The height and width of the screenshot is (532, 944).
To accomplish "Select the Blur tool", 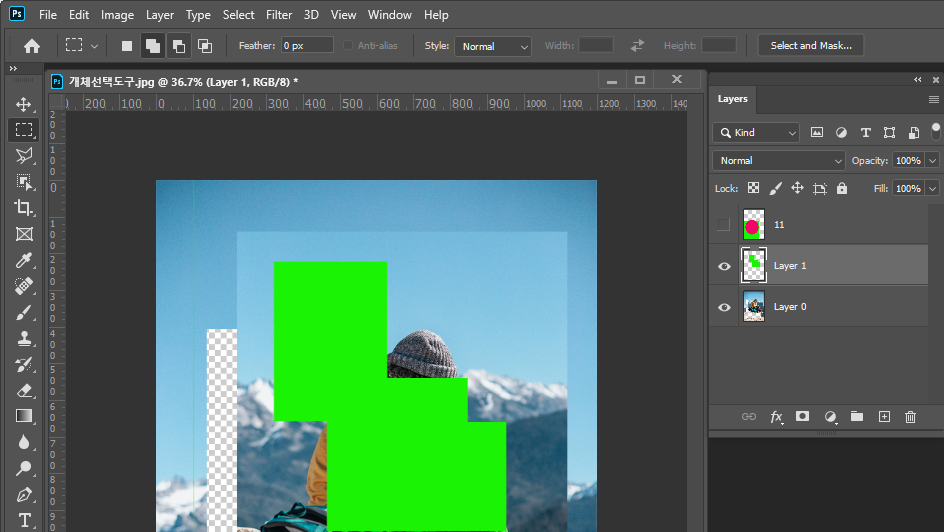I will click(23, 442).
